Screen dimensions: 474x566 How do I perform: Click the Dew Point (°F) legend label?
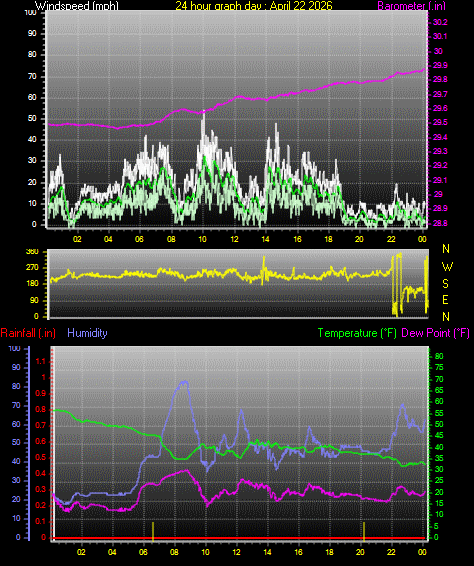[x=435, y=333]
